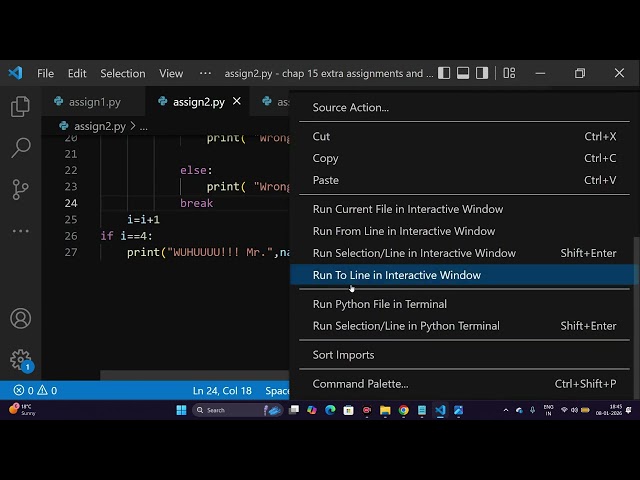Click line number 24 in the gutter

coord(71,203)
